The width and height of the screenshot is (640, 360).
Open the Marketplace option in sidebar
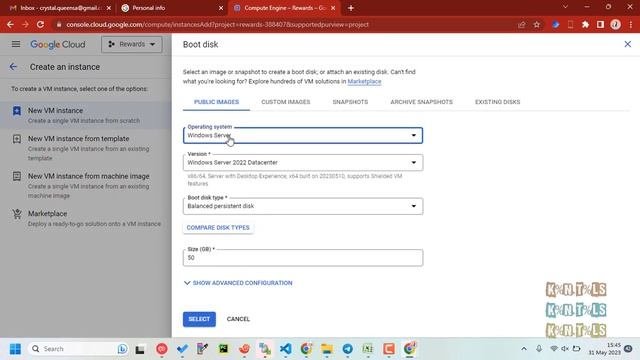coord(86,218)
